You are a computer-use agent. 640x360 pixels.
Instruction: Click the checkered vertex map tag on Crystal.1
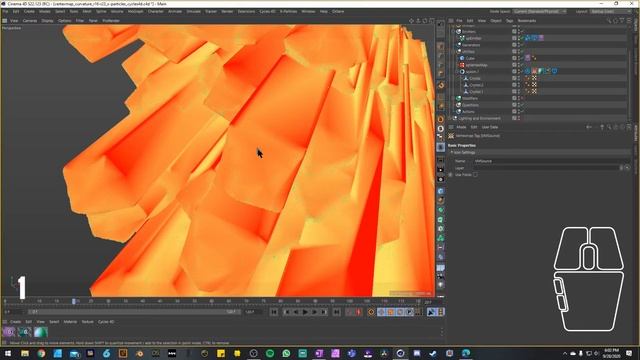534,91
